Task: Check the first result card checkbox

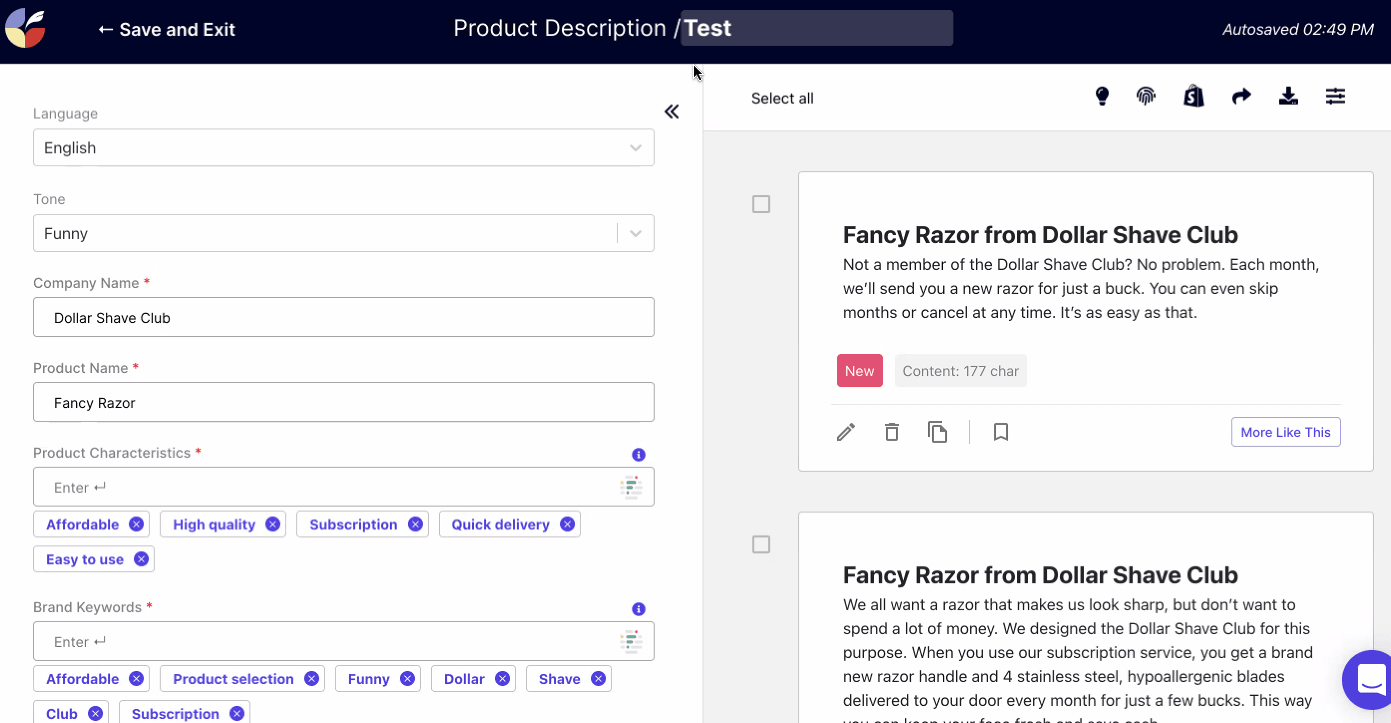Action: 761,204
